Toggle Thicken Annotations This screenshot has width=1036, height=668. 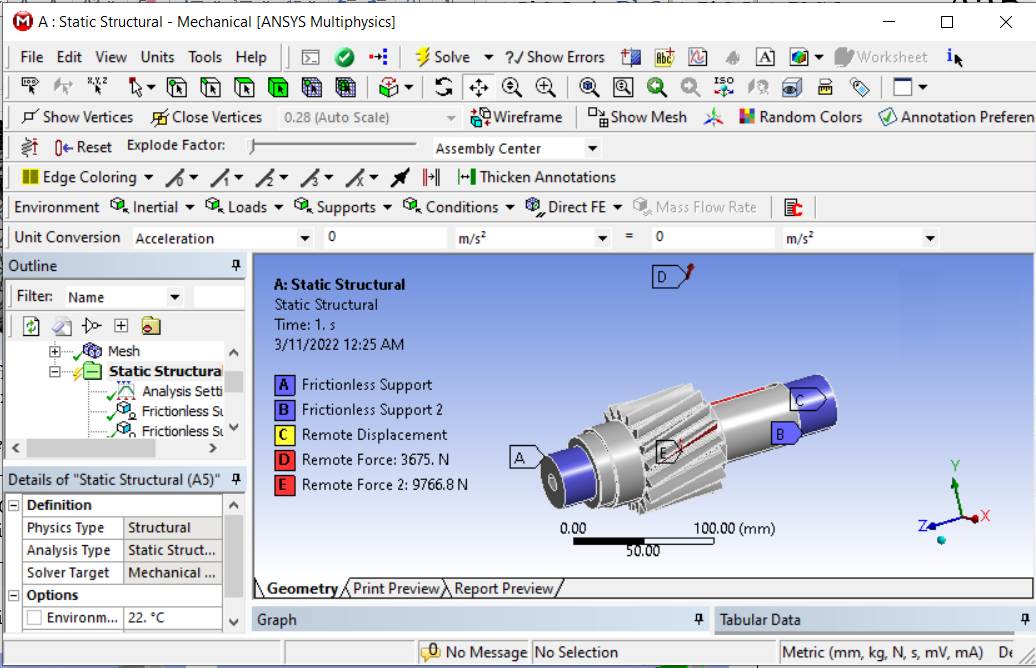[x=536, y=177]
